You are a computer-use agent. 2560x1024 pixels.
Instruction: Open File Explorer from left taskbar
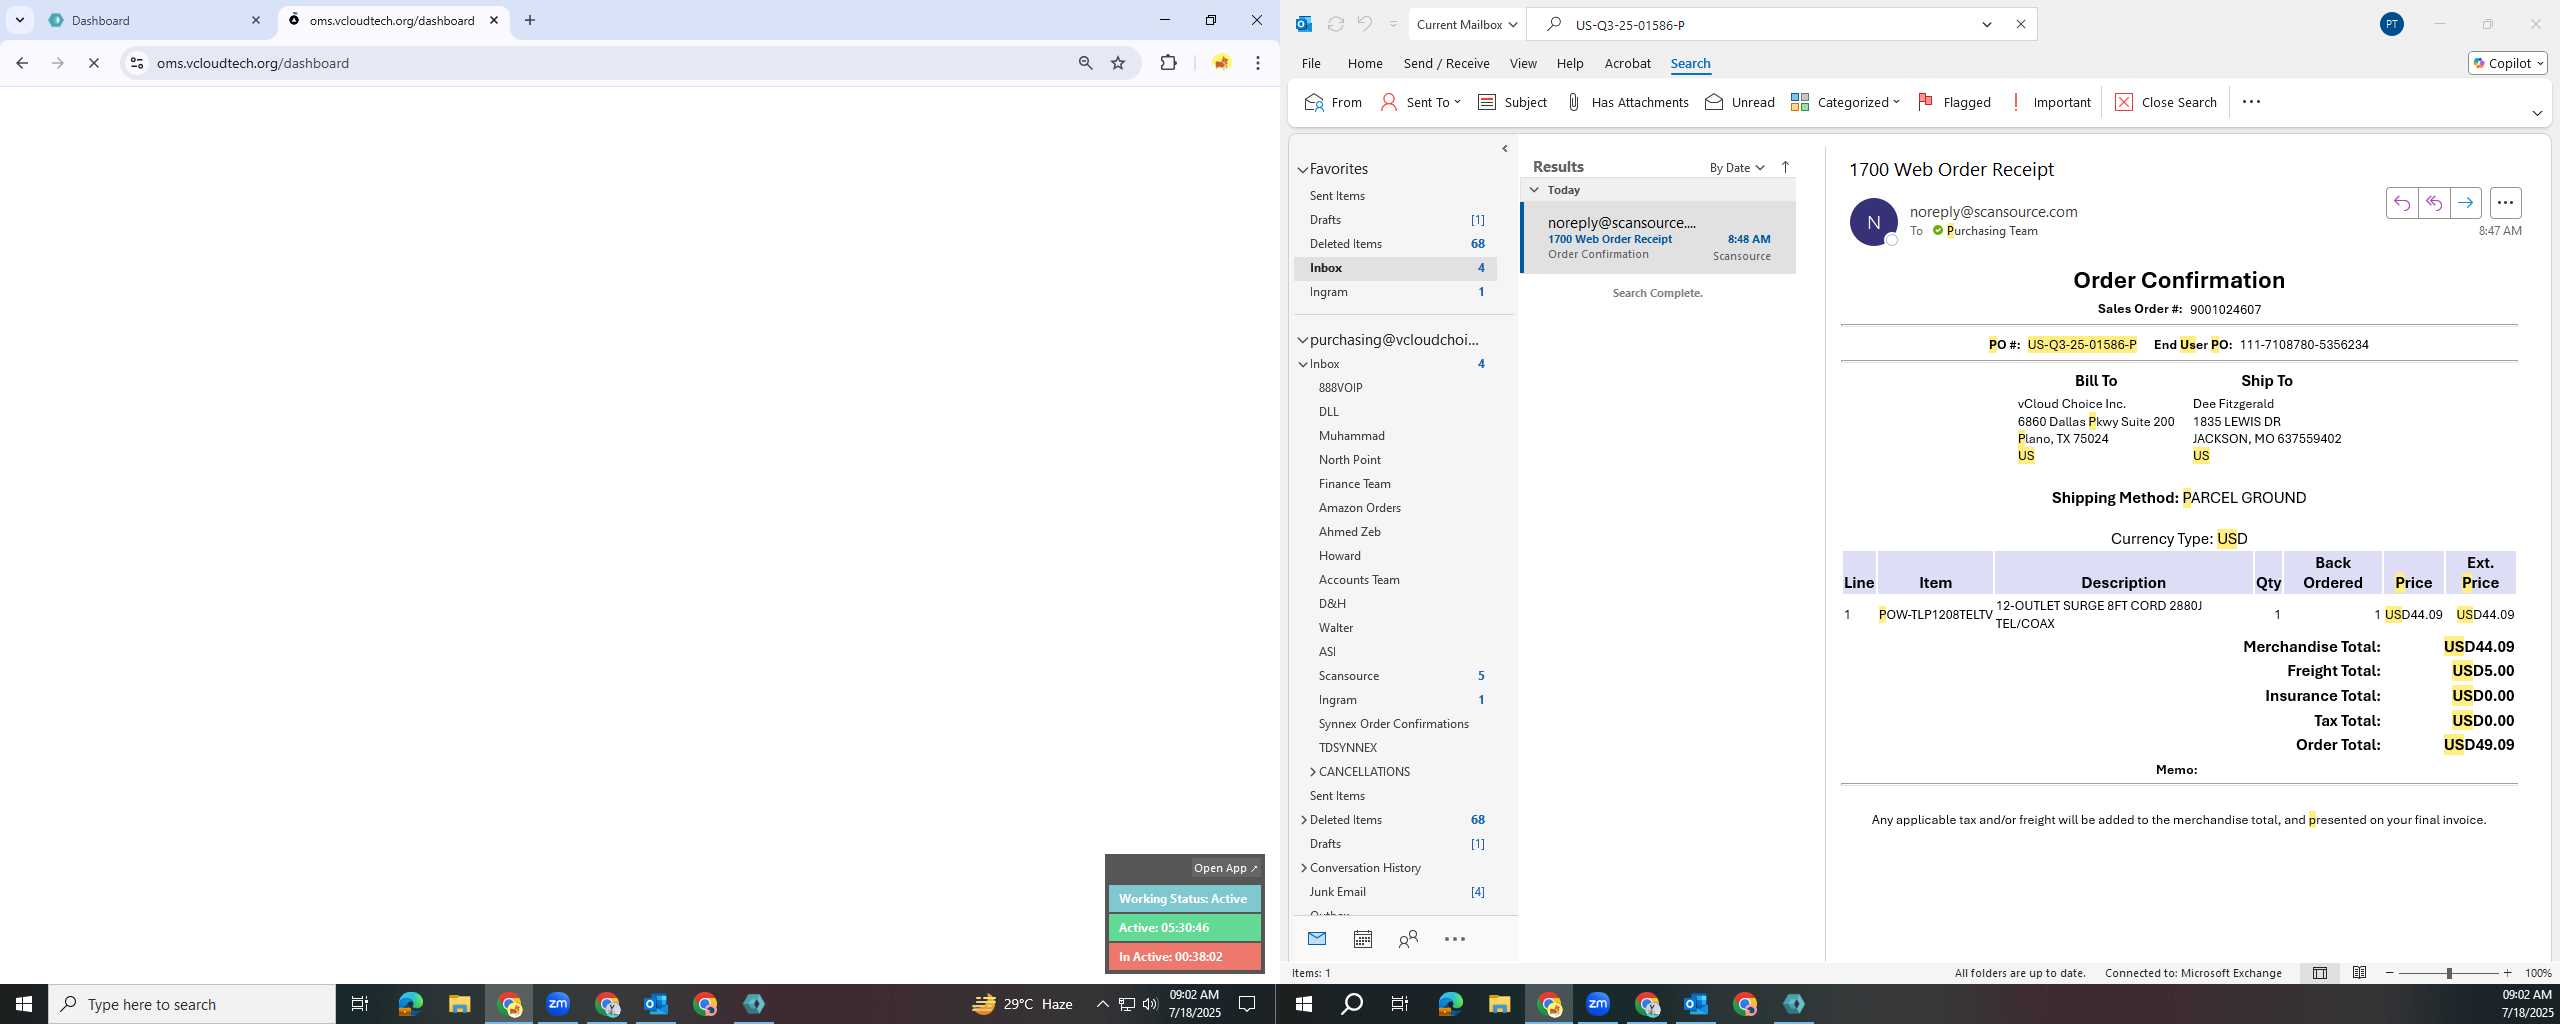[x=459, y=1004]
